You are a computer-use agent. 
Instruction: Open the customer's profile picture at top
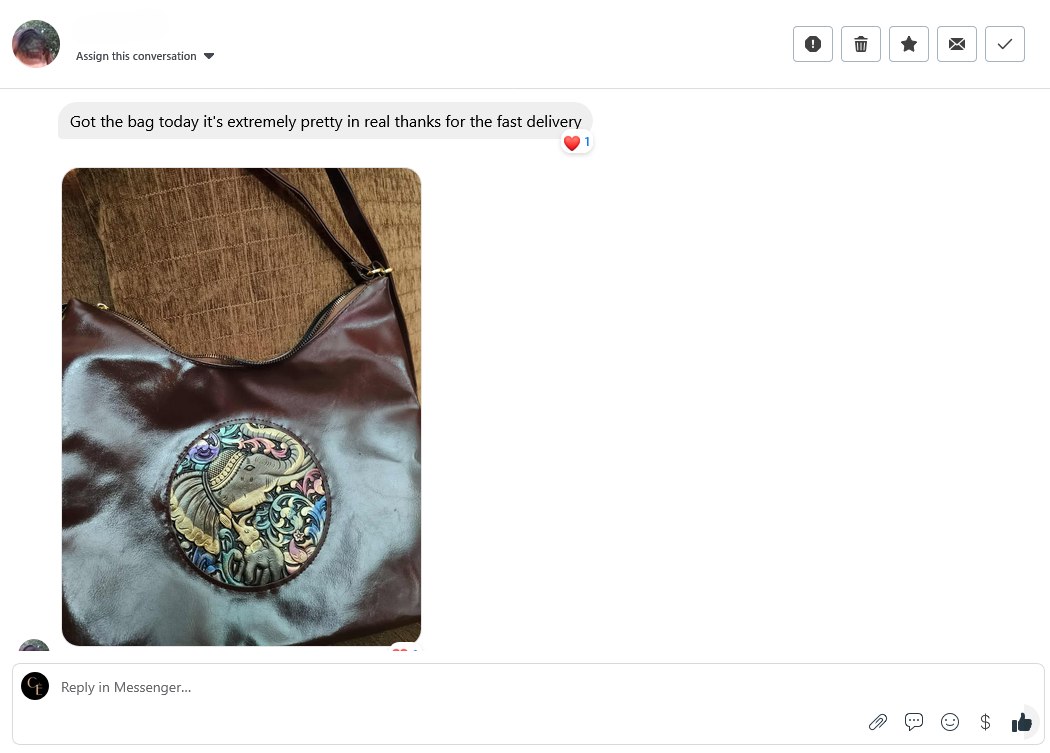[x=36, y=44]
